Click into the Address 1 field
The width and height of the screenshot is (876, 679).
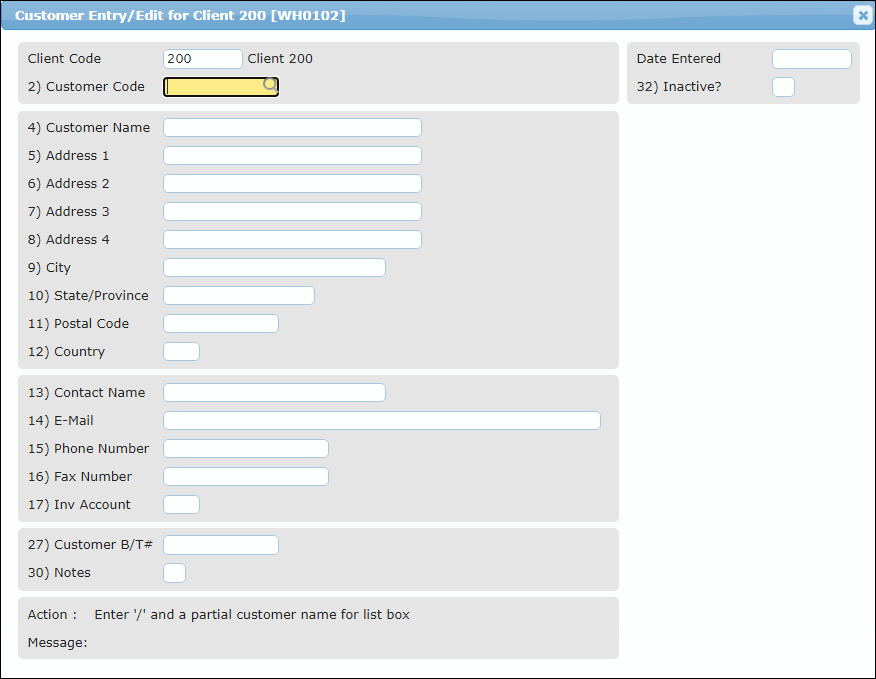point(292,156)
